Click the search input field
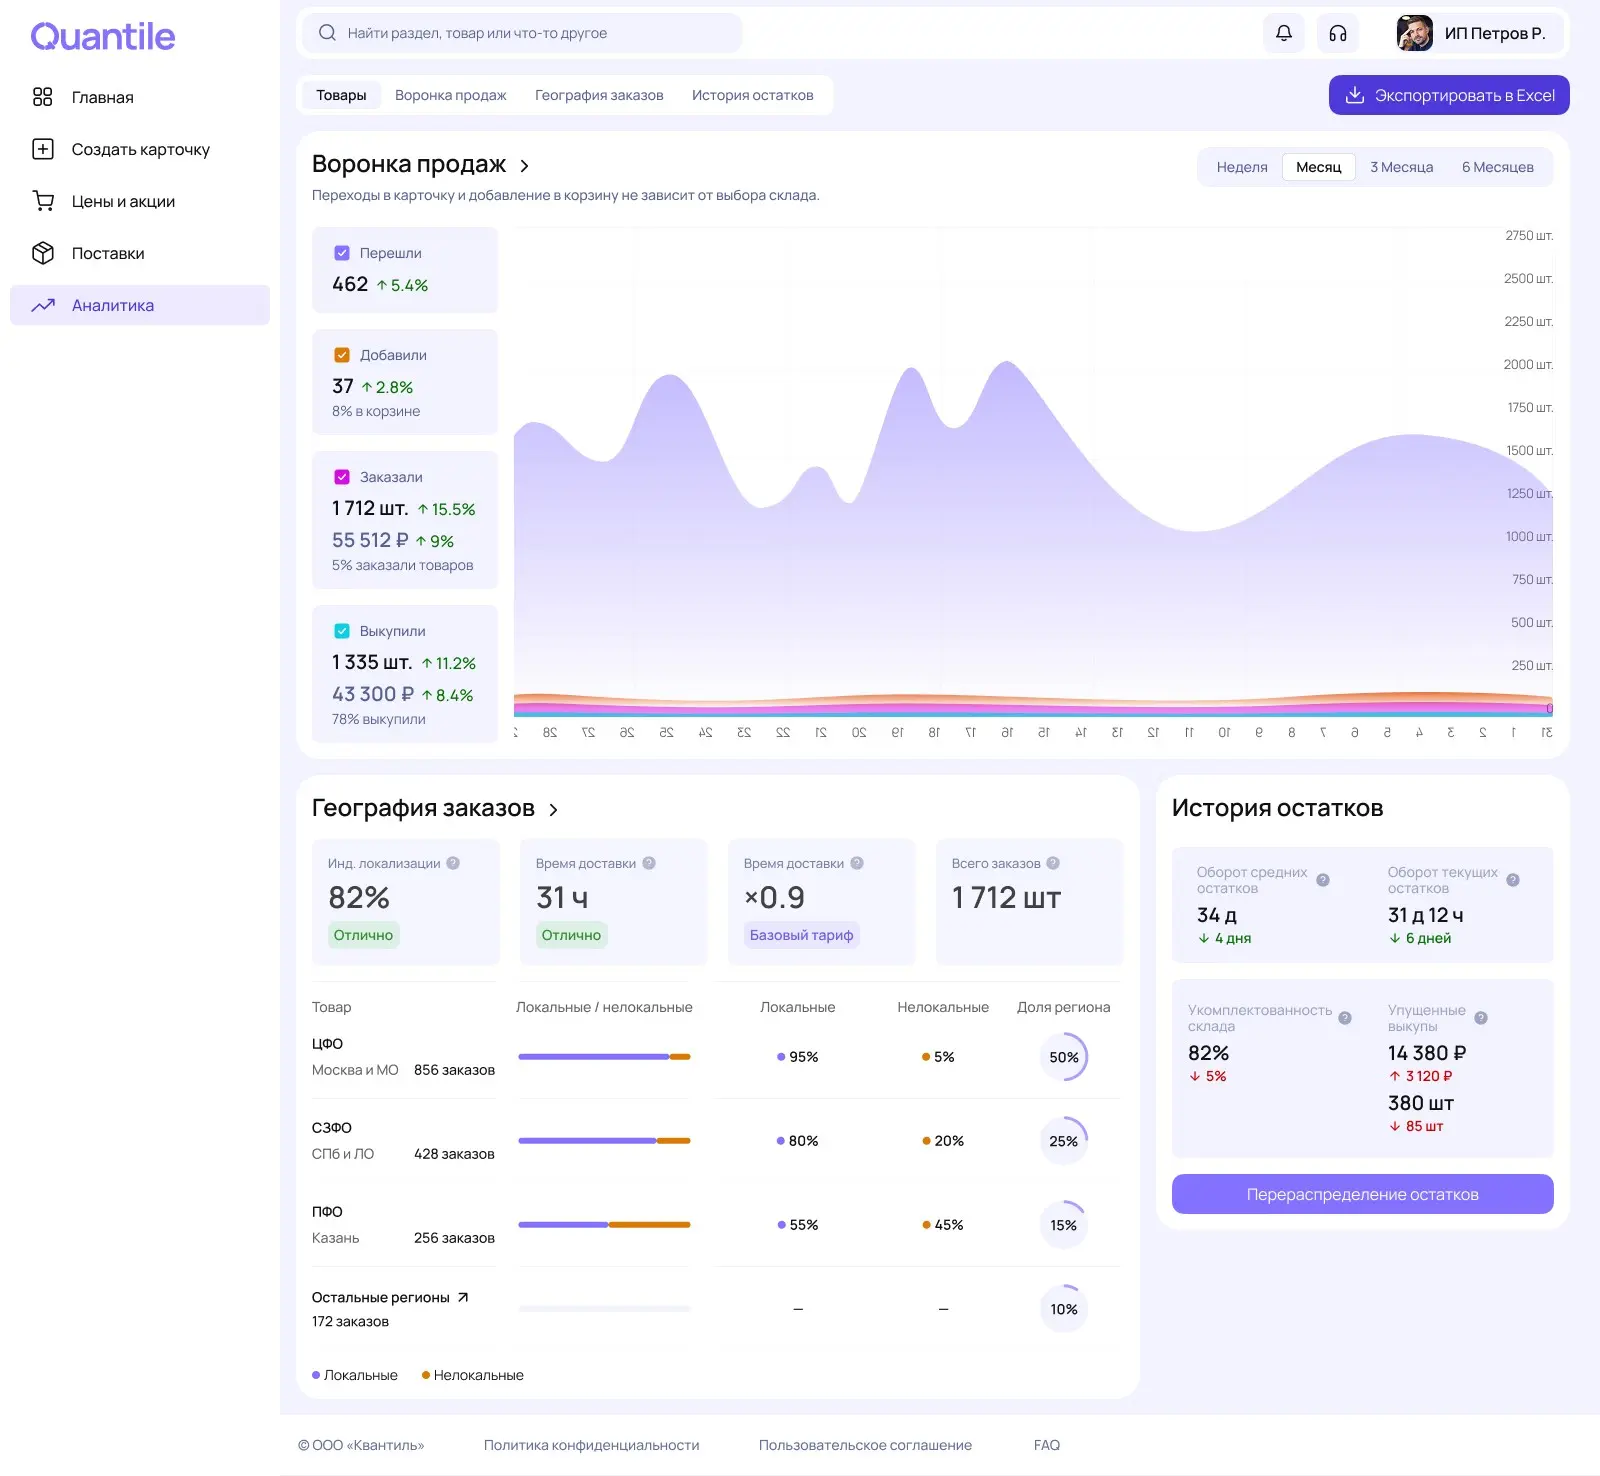The height and width of the screenshot is (1476, 1600). tap(522, 33)
